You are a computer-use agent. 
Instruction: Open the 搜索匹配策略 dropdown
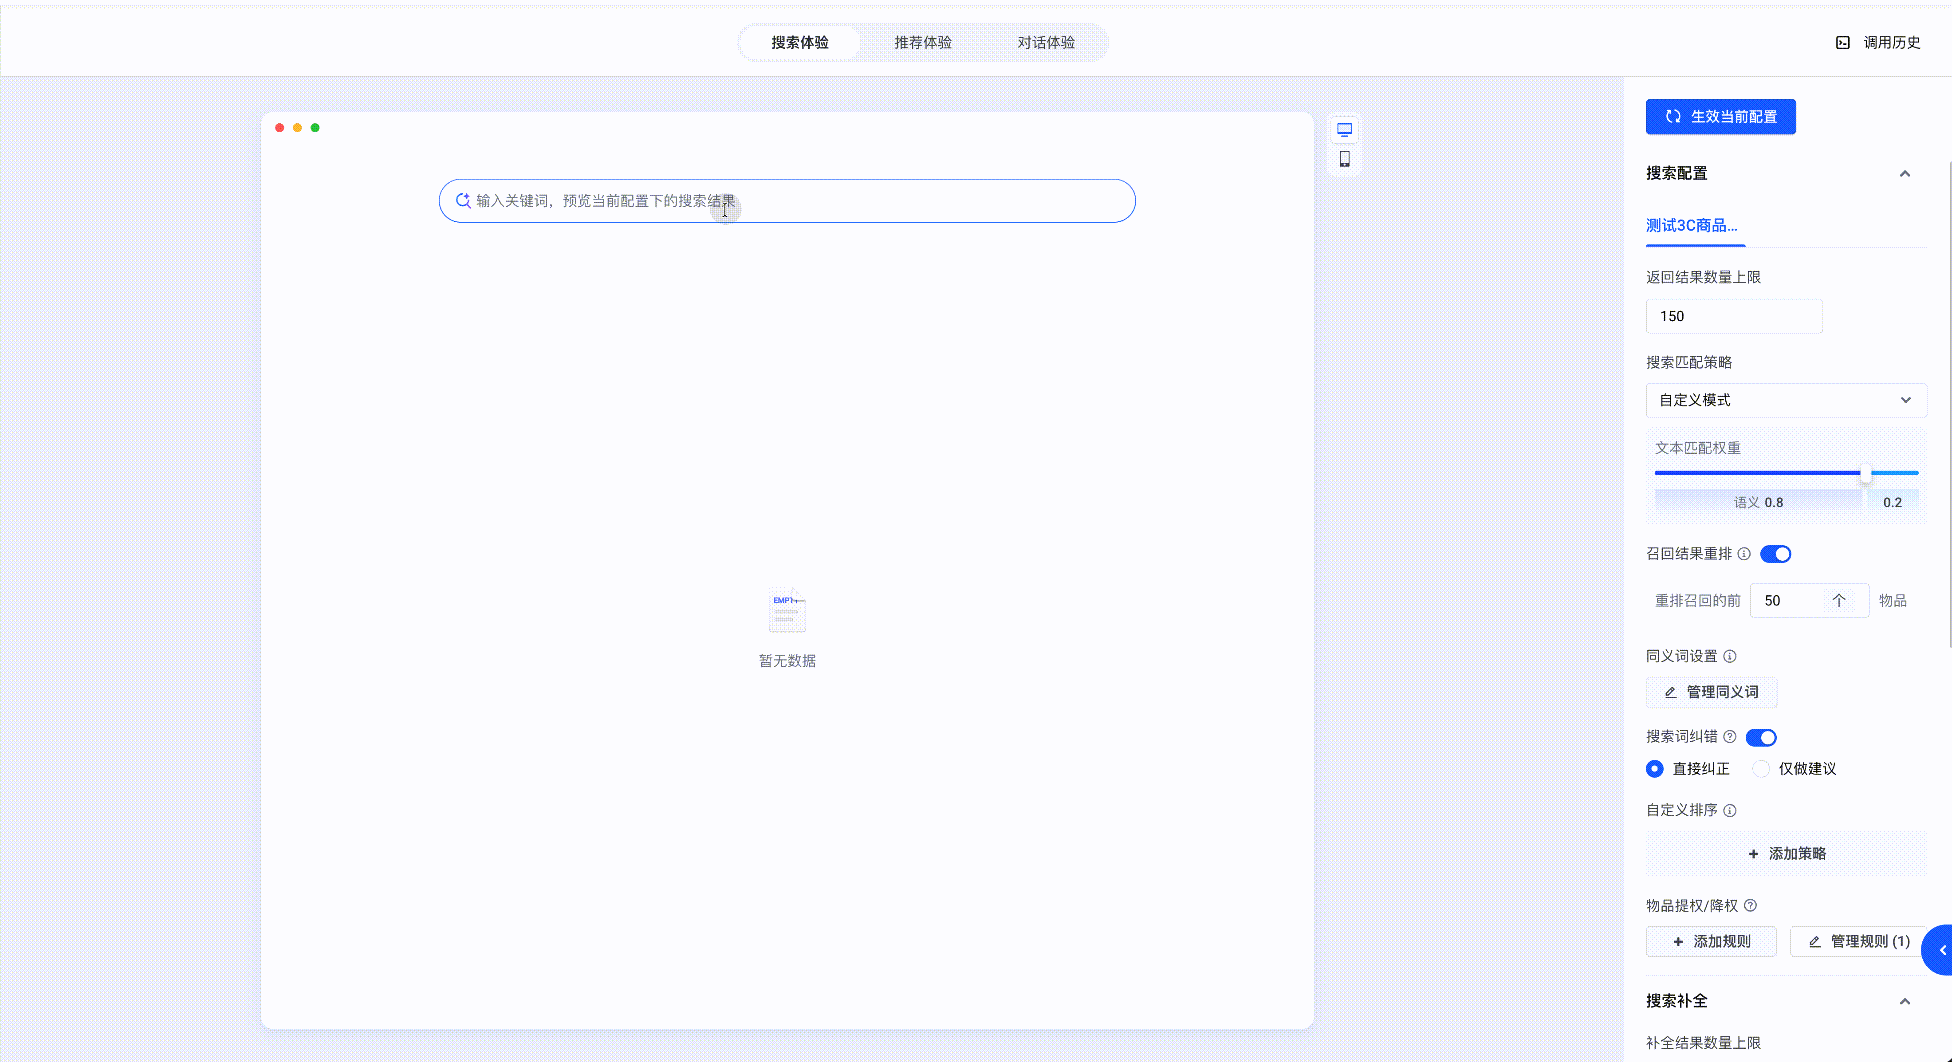tap(1786, 400)
